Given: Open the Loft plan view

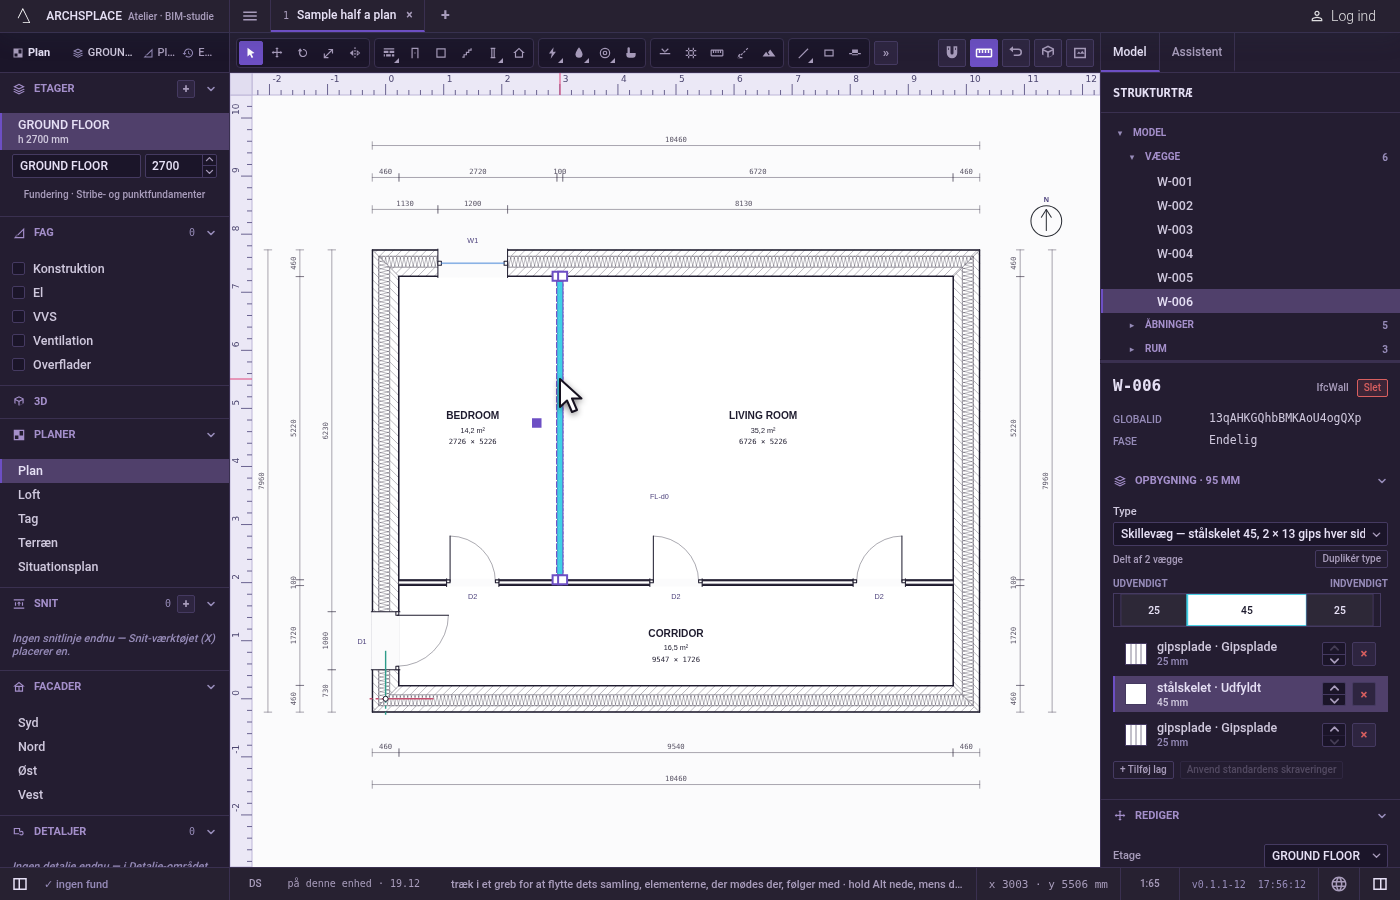Looking at the screenshot, I should pyautogui.click(x=114, y=495).
